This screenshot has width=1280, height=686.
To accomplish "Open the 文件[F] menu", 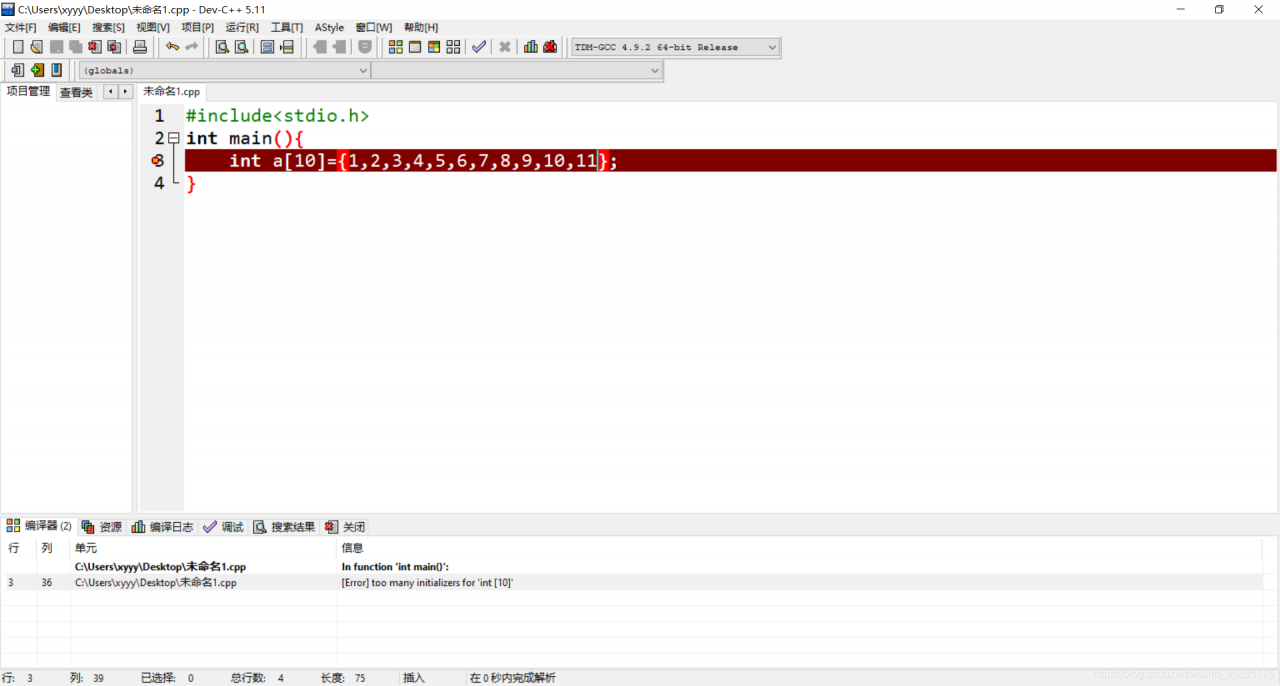I will pyautogui.click(x=20, y=27).
